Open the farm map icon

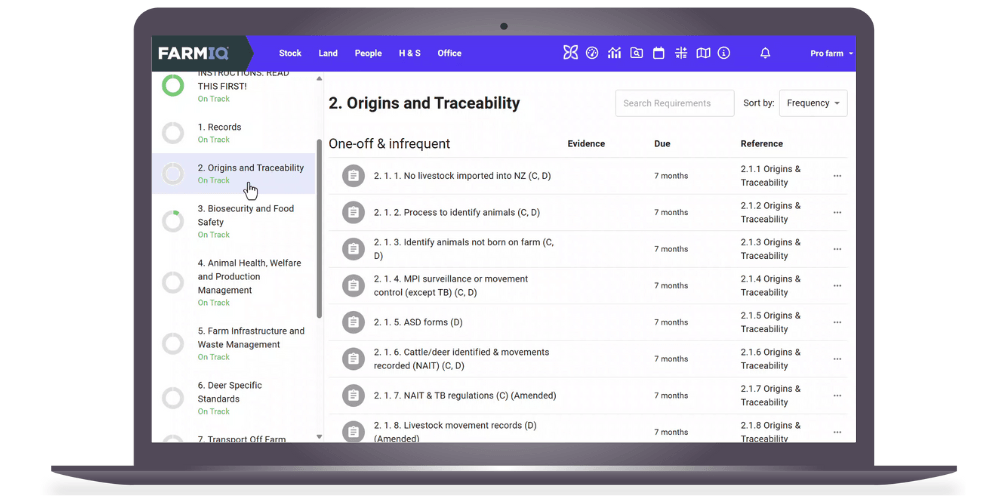click(x=703, y=53)
